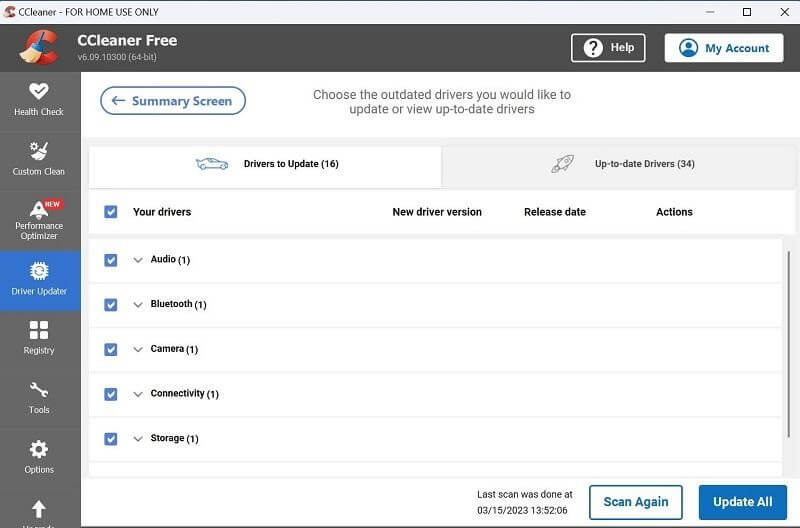Expand the Connectivity driver group
This screenshot has width=800, height=528.
click(x=138, y=394)
